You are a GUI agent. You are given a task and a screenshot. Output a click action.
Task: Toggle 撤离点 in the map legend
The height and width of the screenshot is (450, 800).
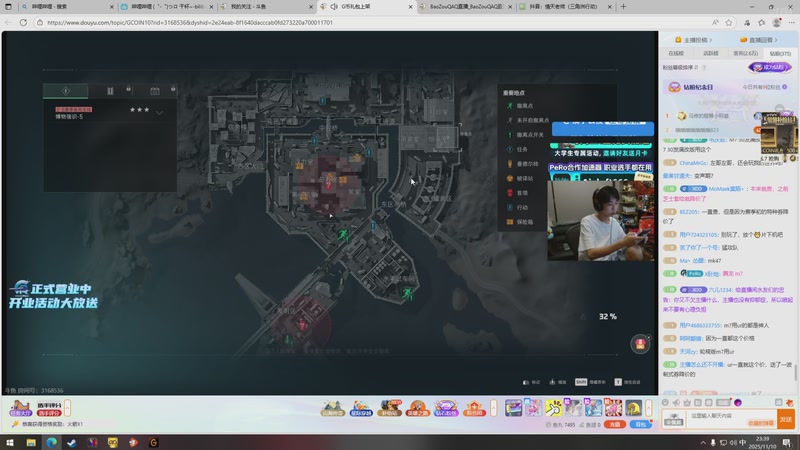(520, 106)
